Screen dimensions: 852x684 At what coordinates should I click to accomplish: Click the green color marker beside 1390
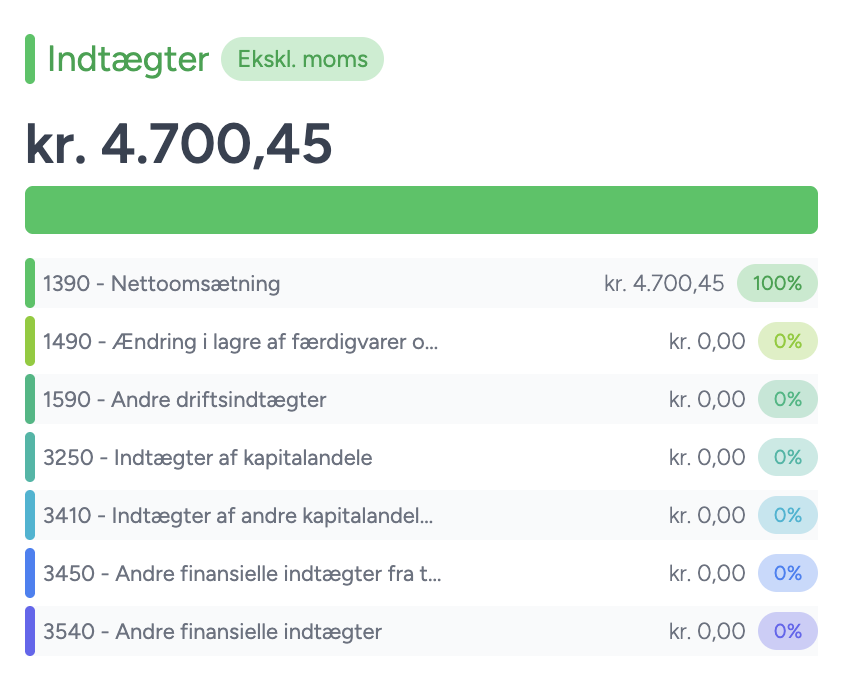30,284
